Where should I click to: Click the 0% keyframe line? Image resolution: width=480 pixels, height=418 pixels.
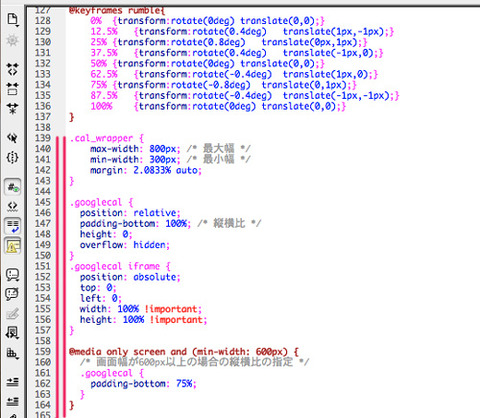click(x=207, y=21)
